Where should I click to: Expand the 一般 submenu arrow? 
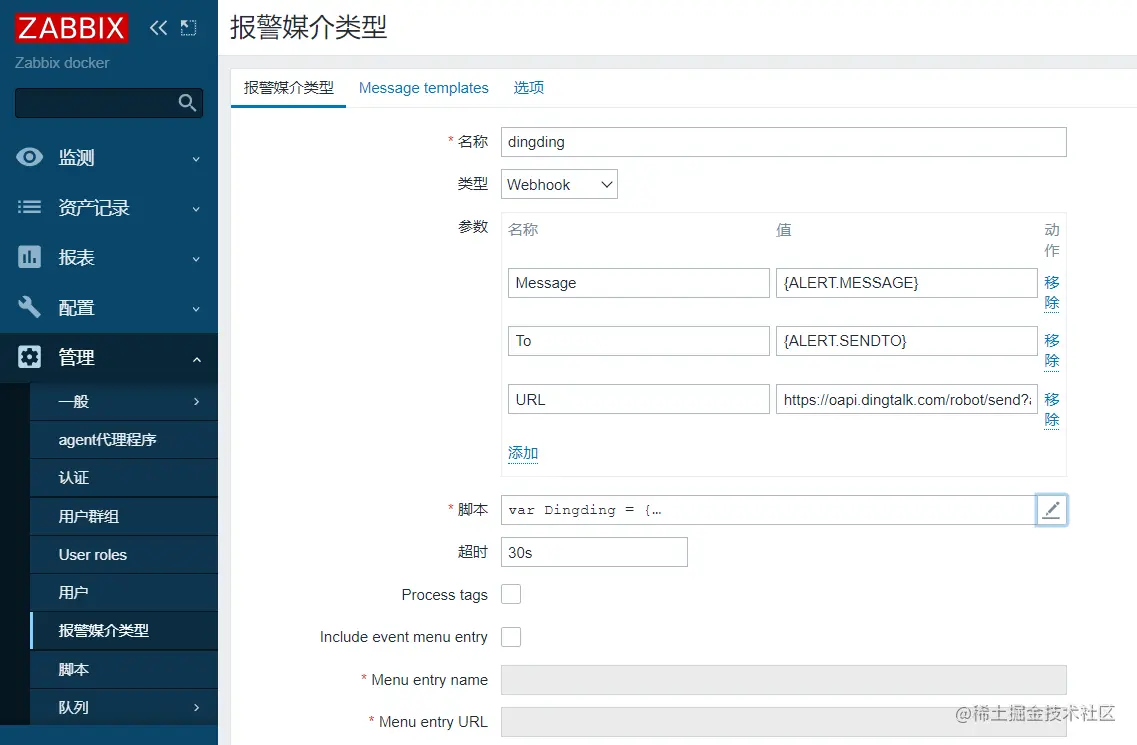click(x=197, y=401)
